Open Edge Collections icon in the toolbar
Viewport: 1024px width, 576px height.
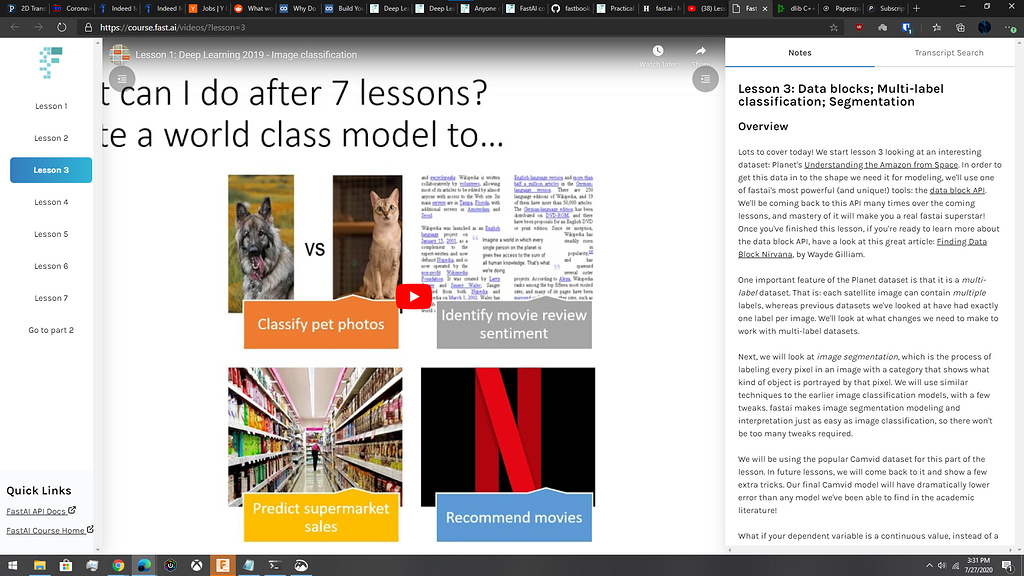tap(960, 28)
